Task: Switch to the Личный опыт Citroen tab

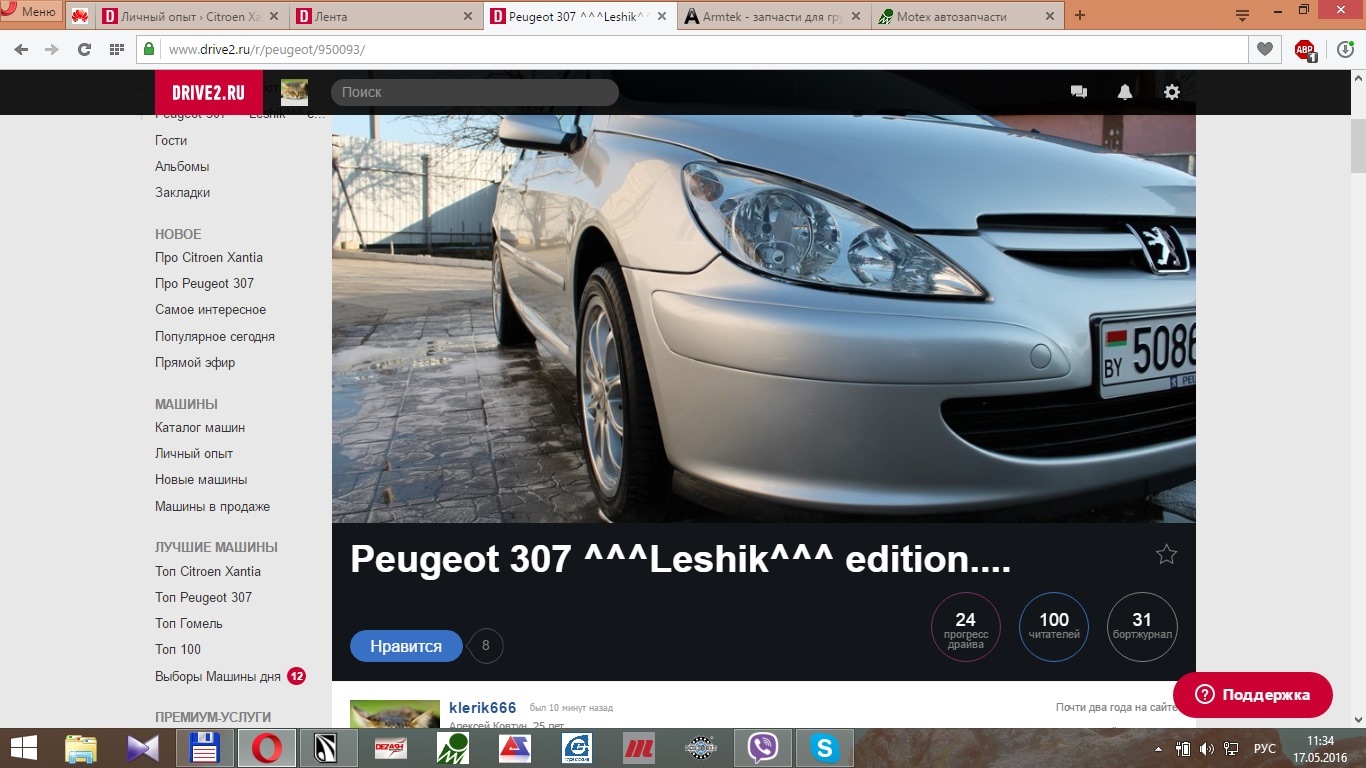Action: pyautogui.click(x=192, y=16)
